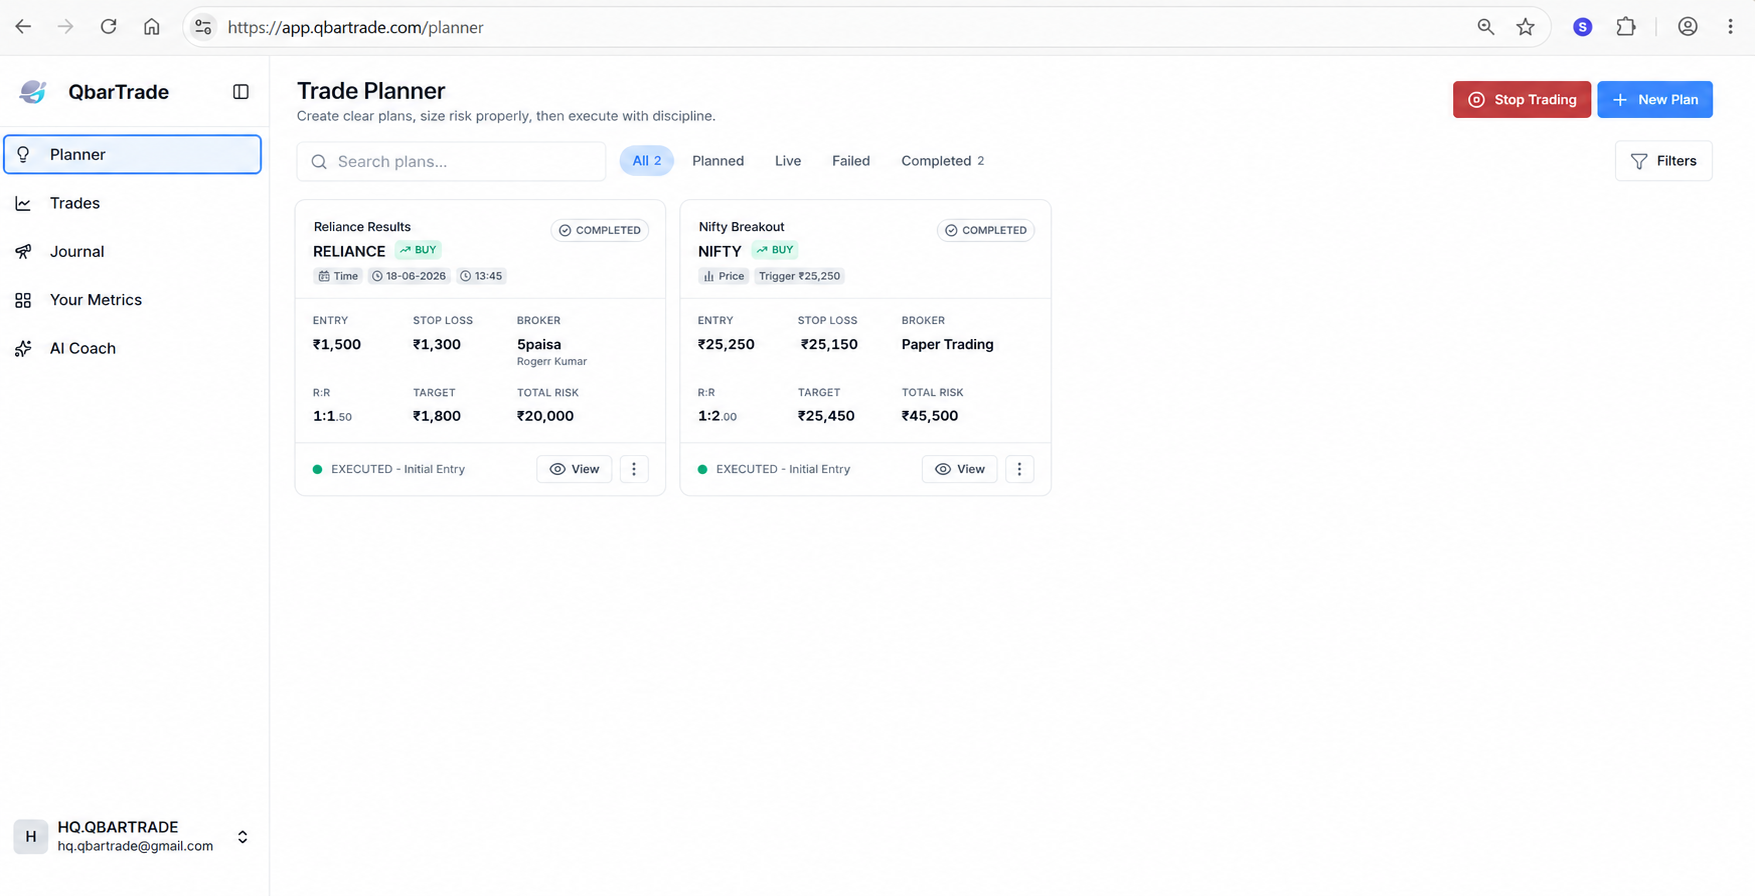This screenshot has width=1755, height=896.
Task: Click the zoom magnifier in address bar
Action: point(1486,27)
